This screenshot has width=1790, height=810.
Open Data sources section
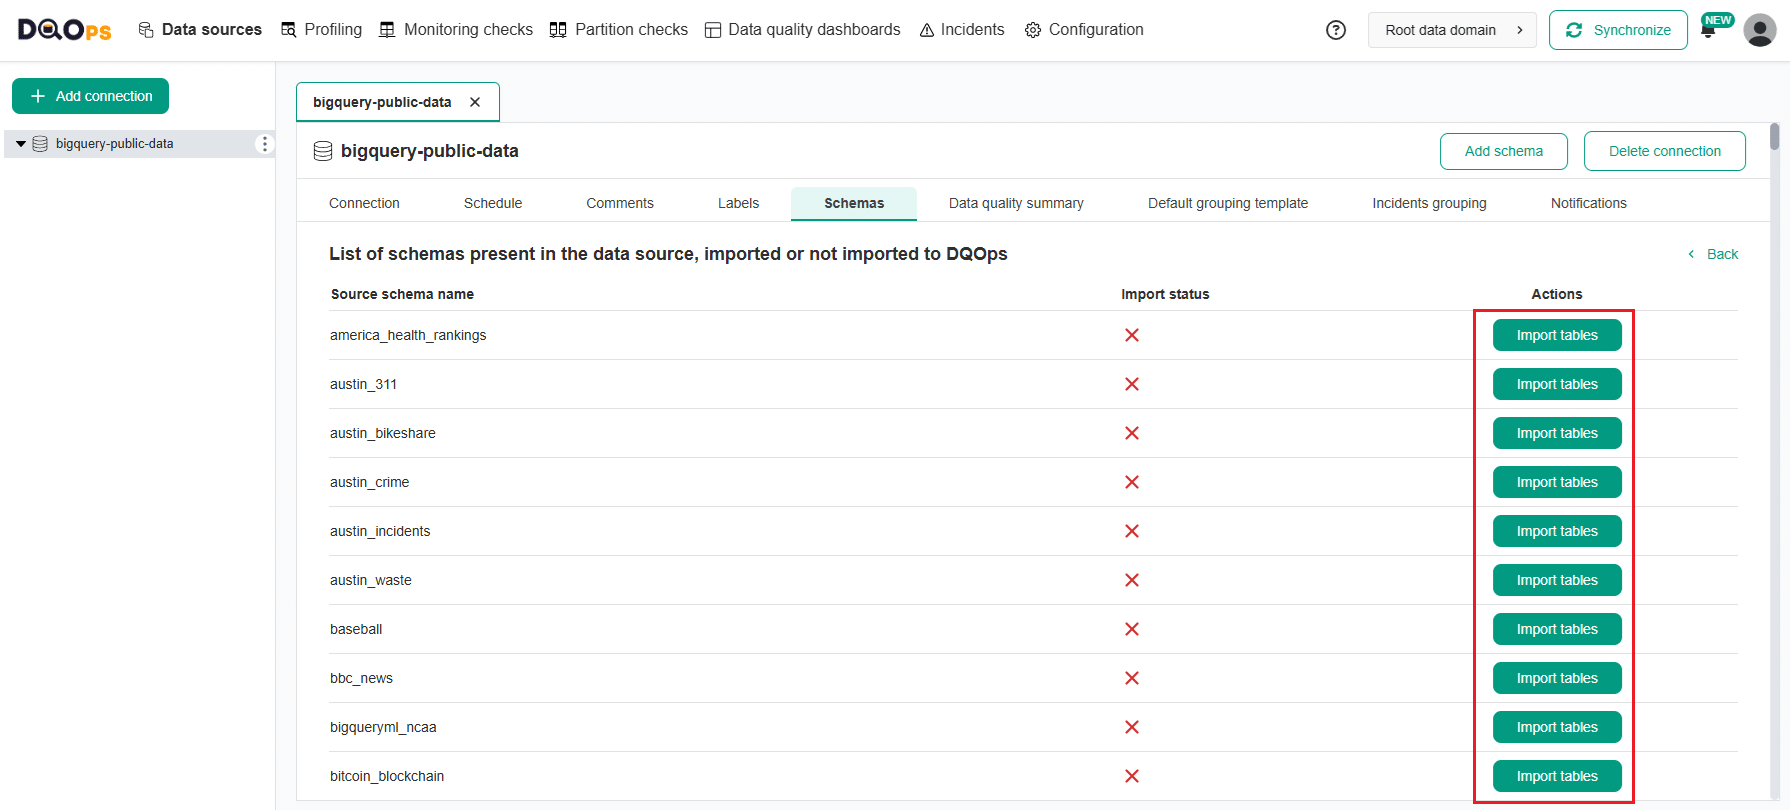[200, 30]
